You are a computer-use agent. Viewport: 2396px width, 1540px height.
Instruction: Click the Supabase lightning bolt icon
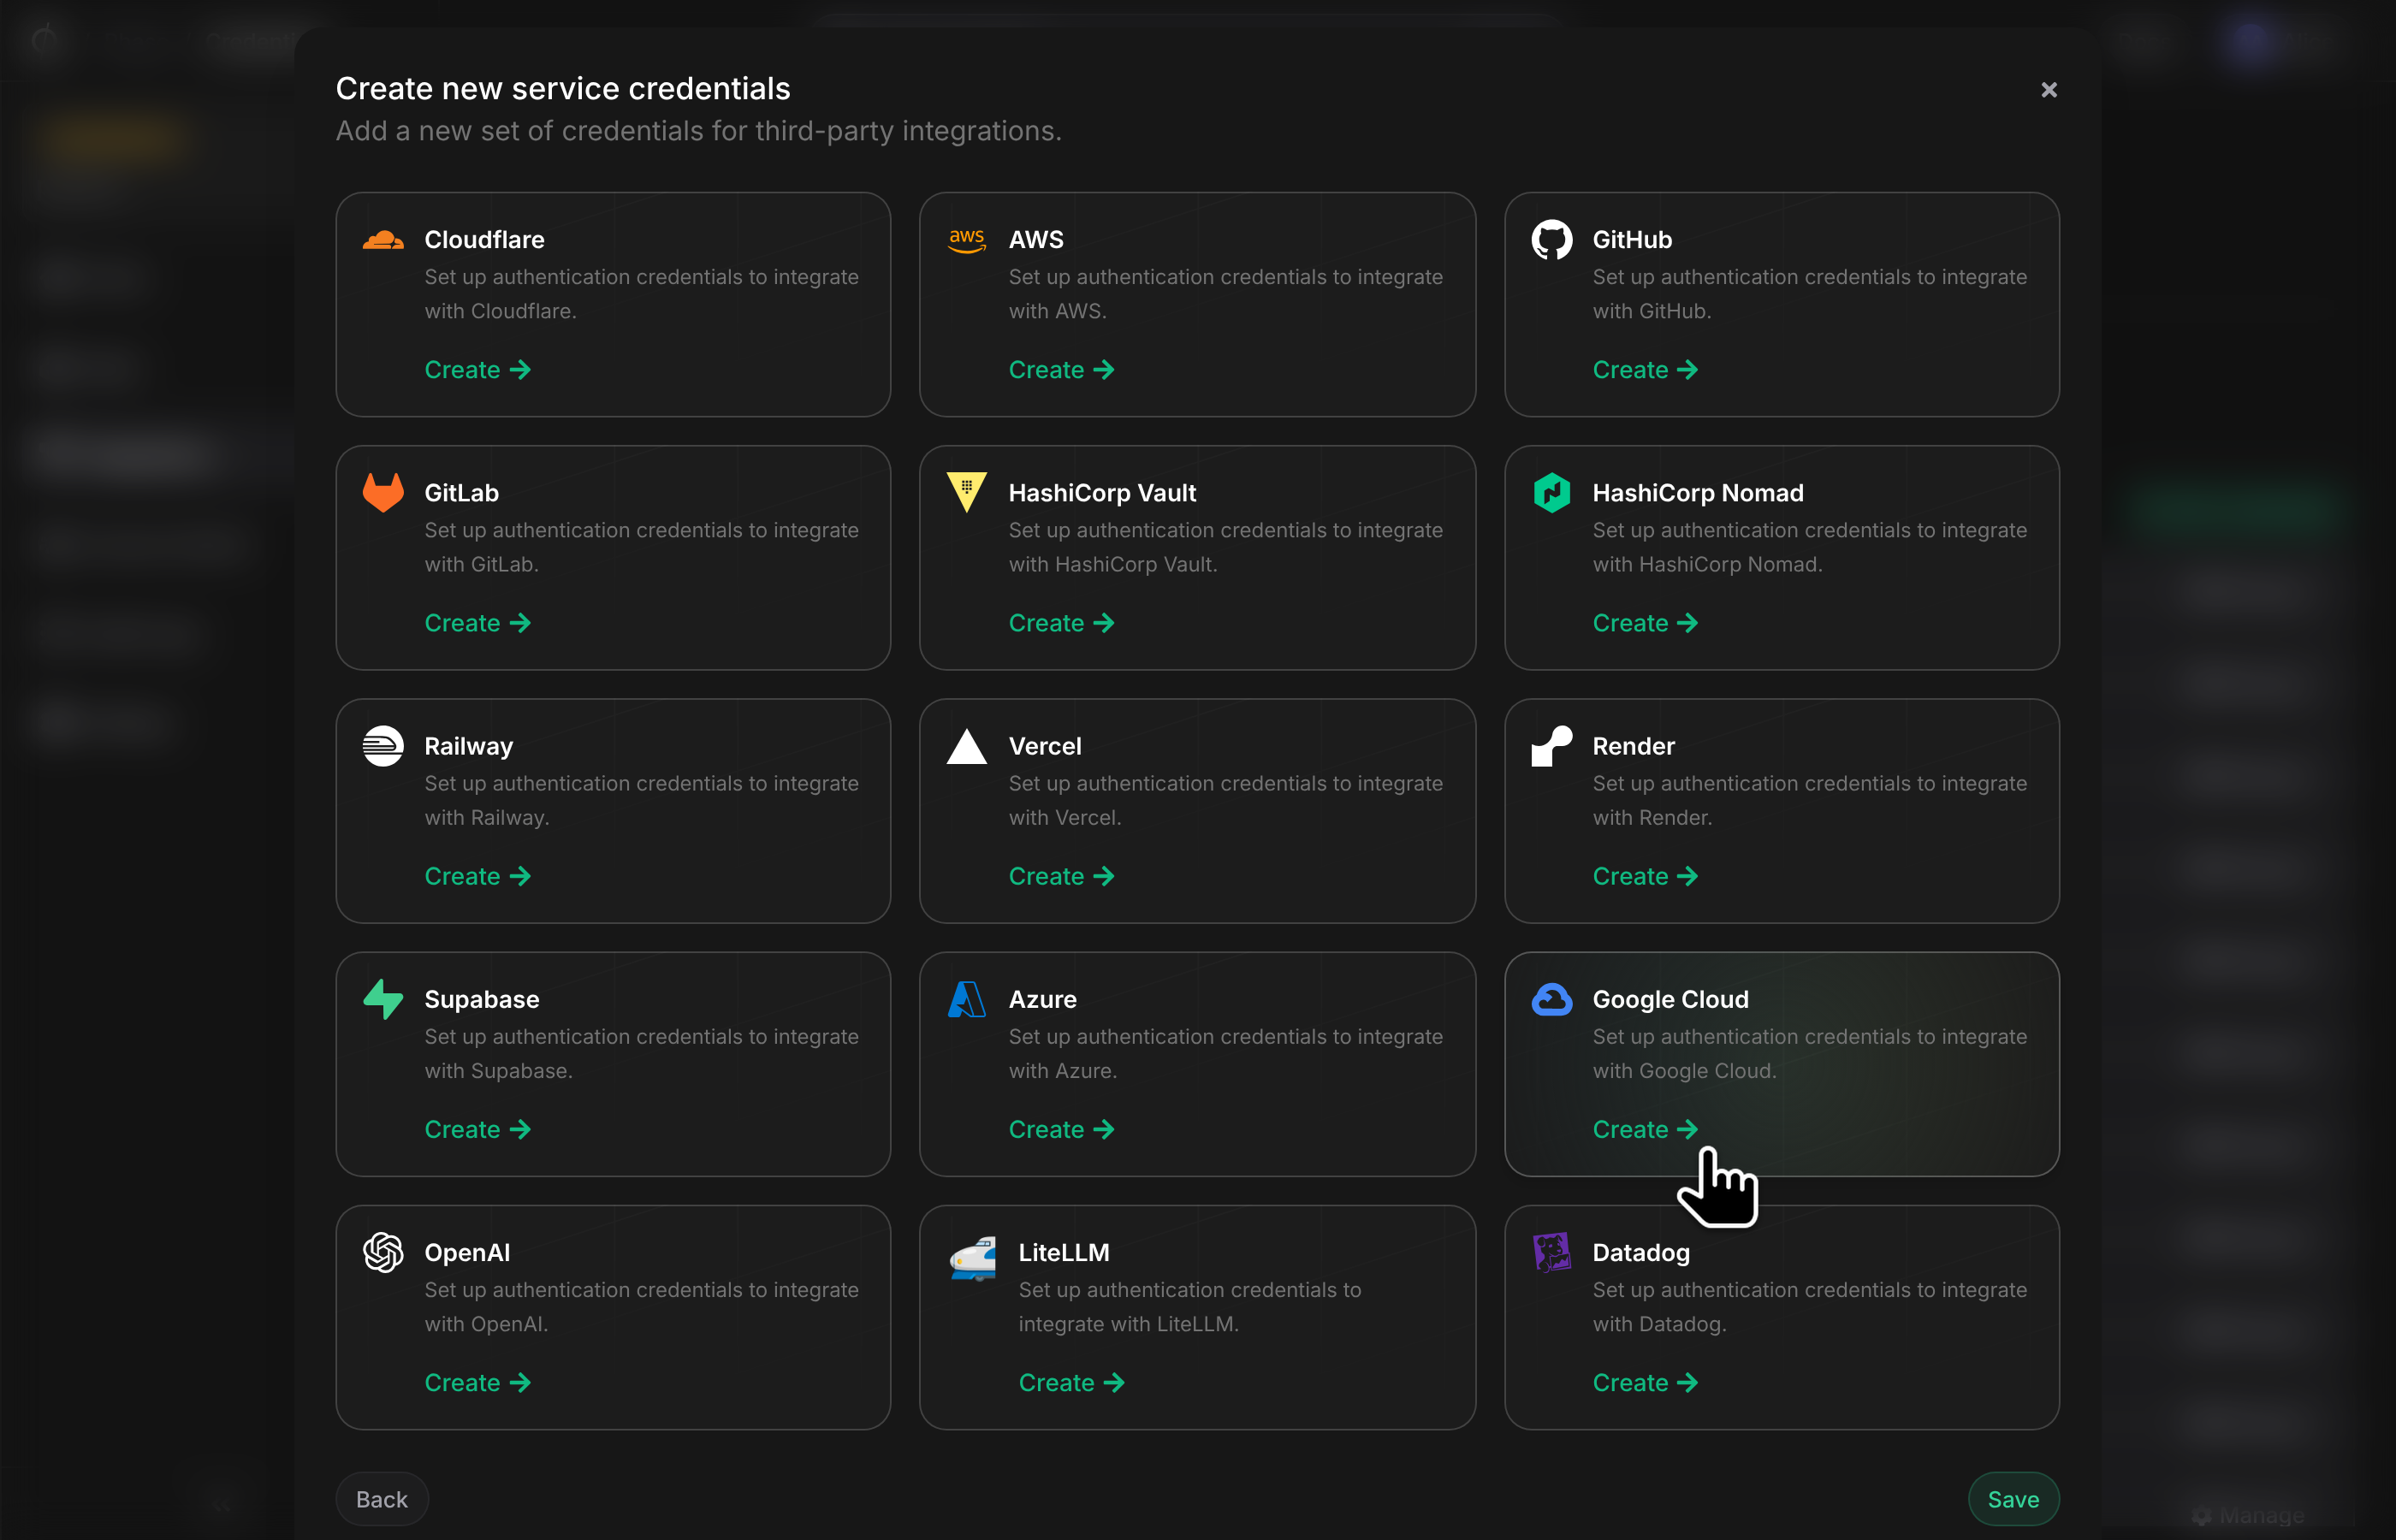pos(383,999)
